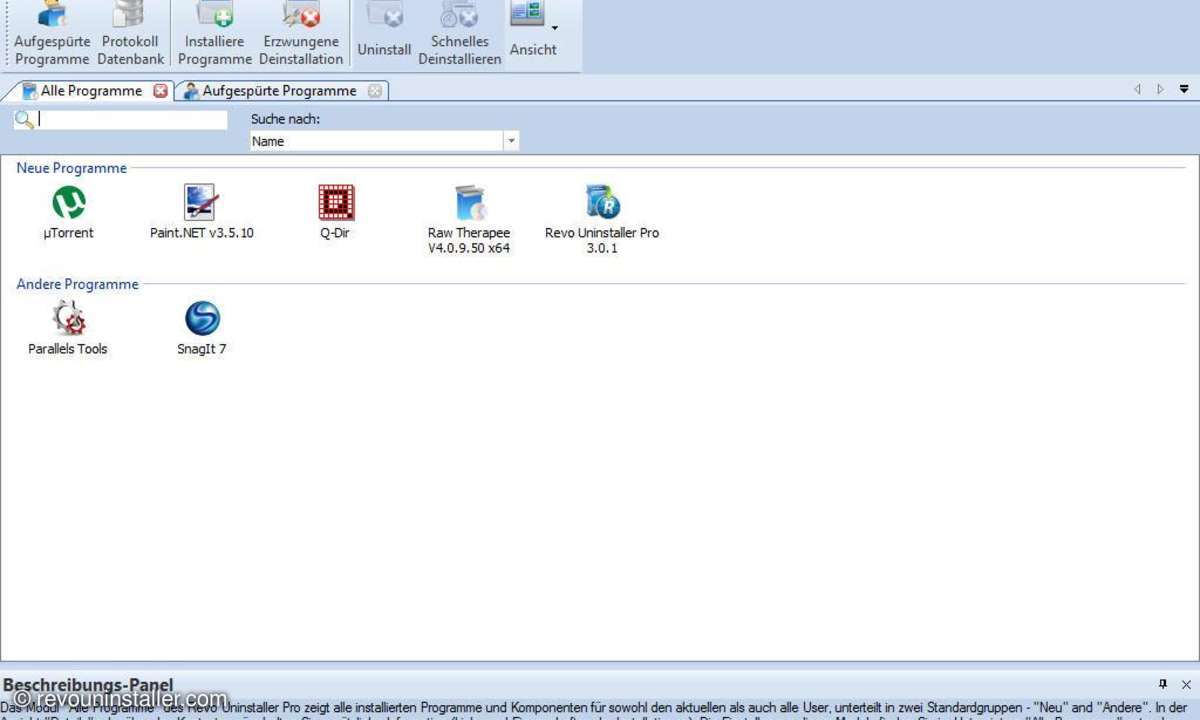Image resolution: width=1200 pixels, height=720 pixels.
Task: Close the Beschreibungs-Panel
Action: tap(1186, 684)
